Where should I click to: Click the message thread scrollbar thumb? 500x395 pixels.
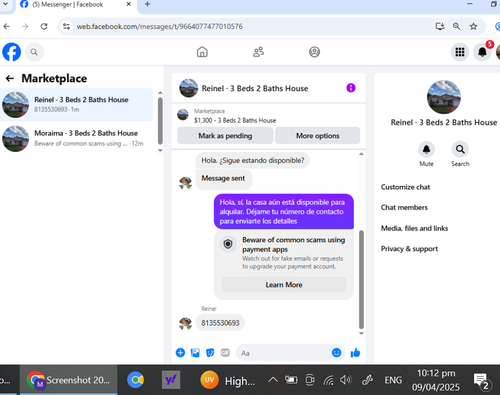361,279
